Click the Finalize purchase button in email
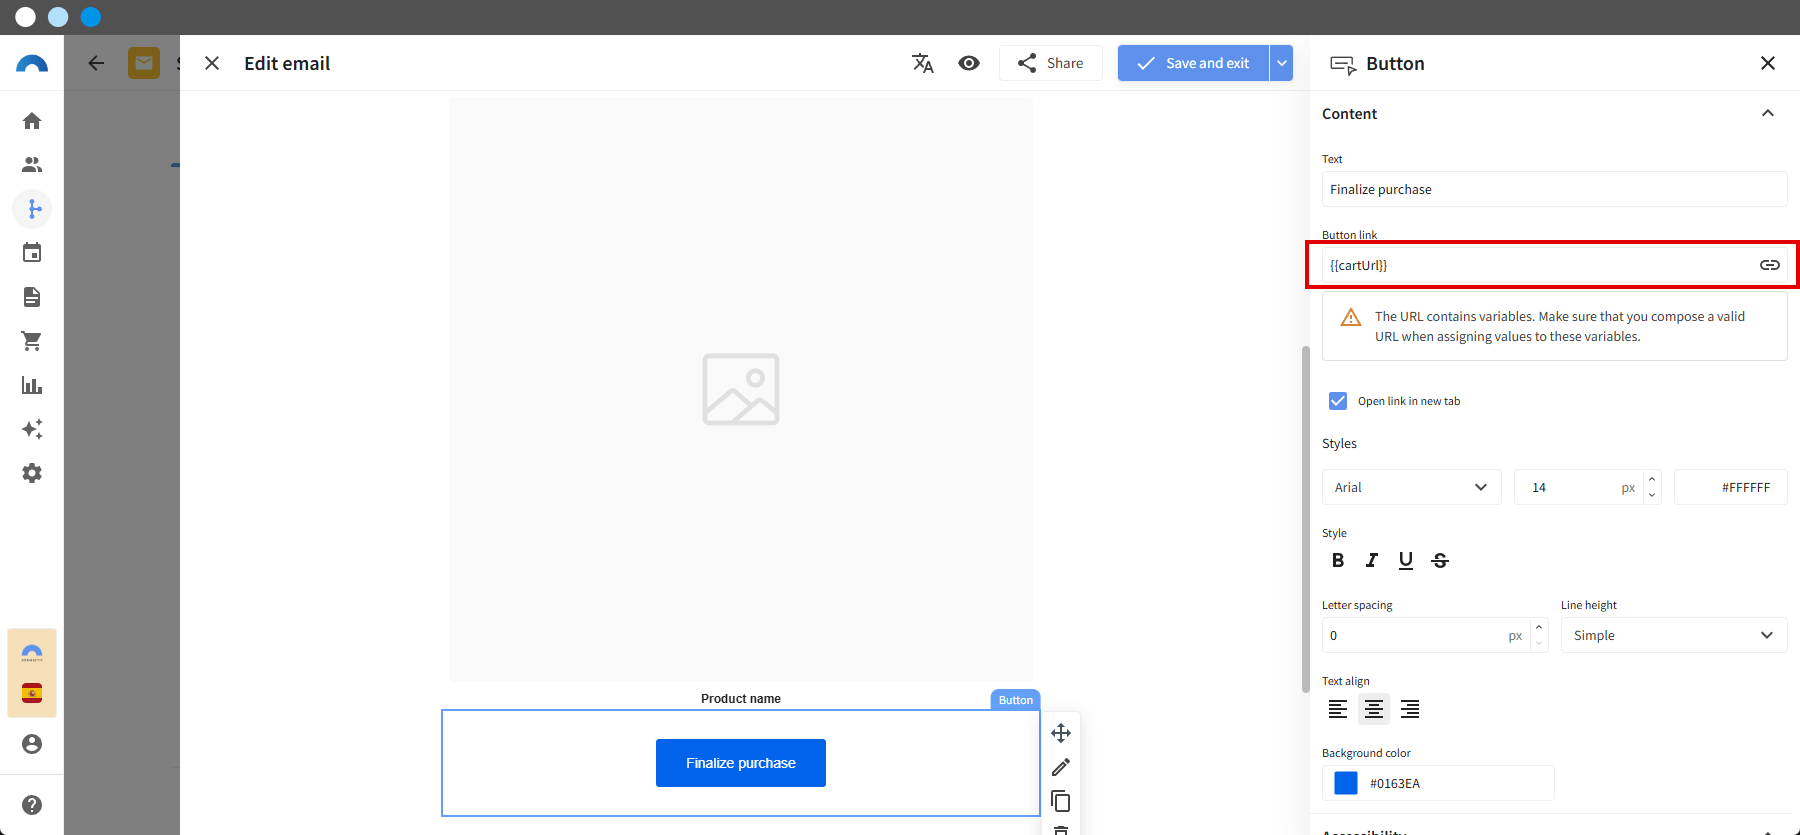Image resolution: width=1800 pixels, height=835 pixels. click(741, 763)
